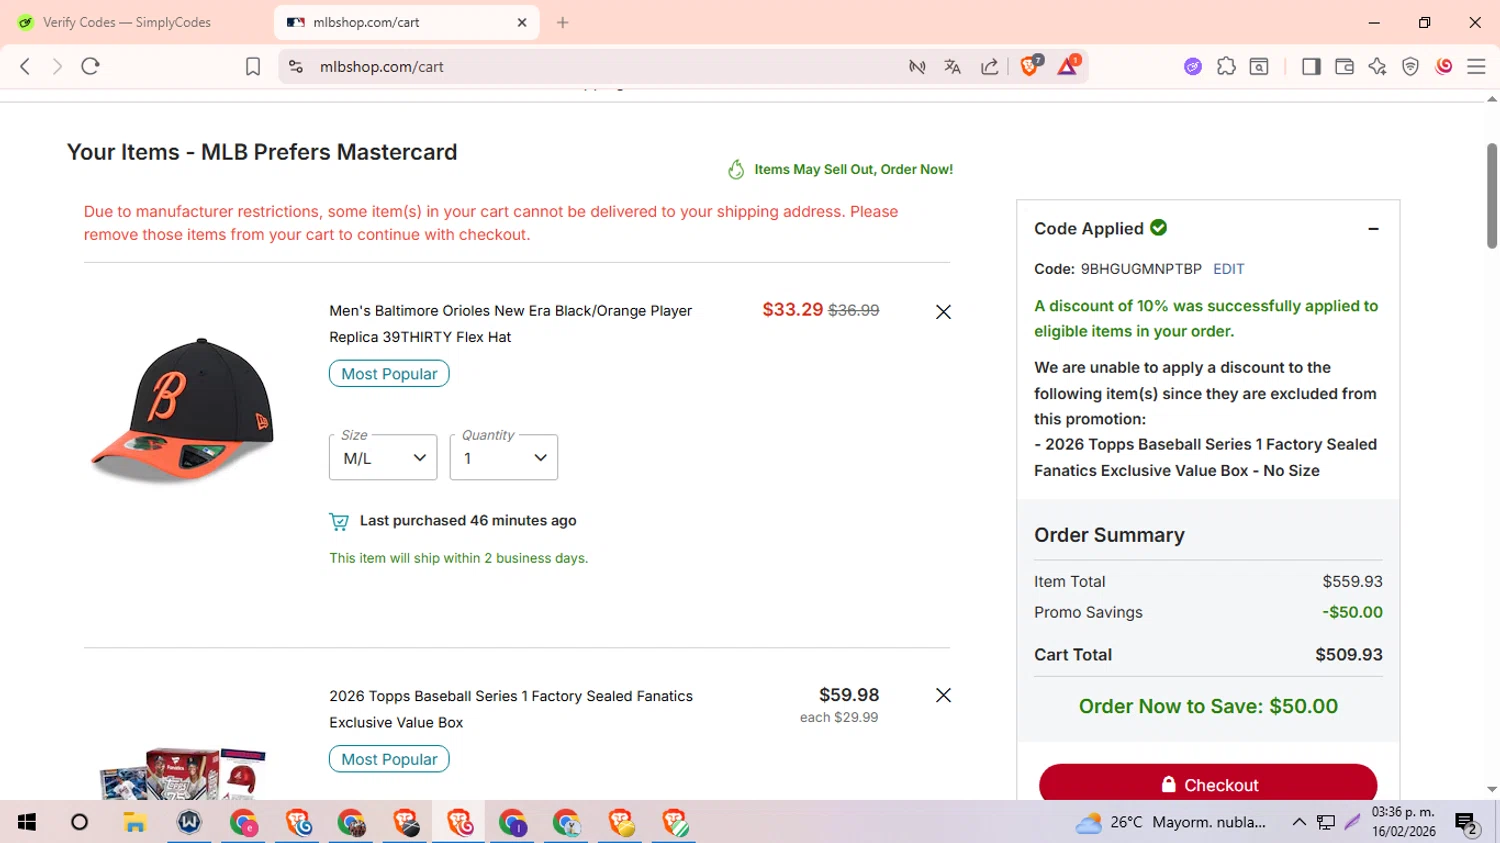Click the browser forward arrow
The width and height of the screenshot is (1500, 843).
click(x=57, y=66)
